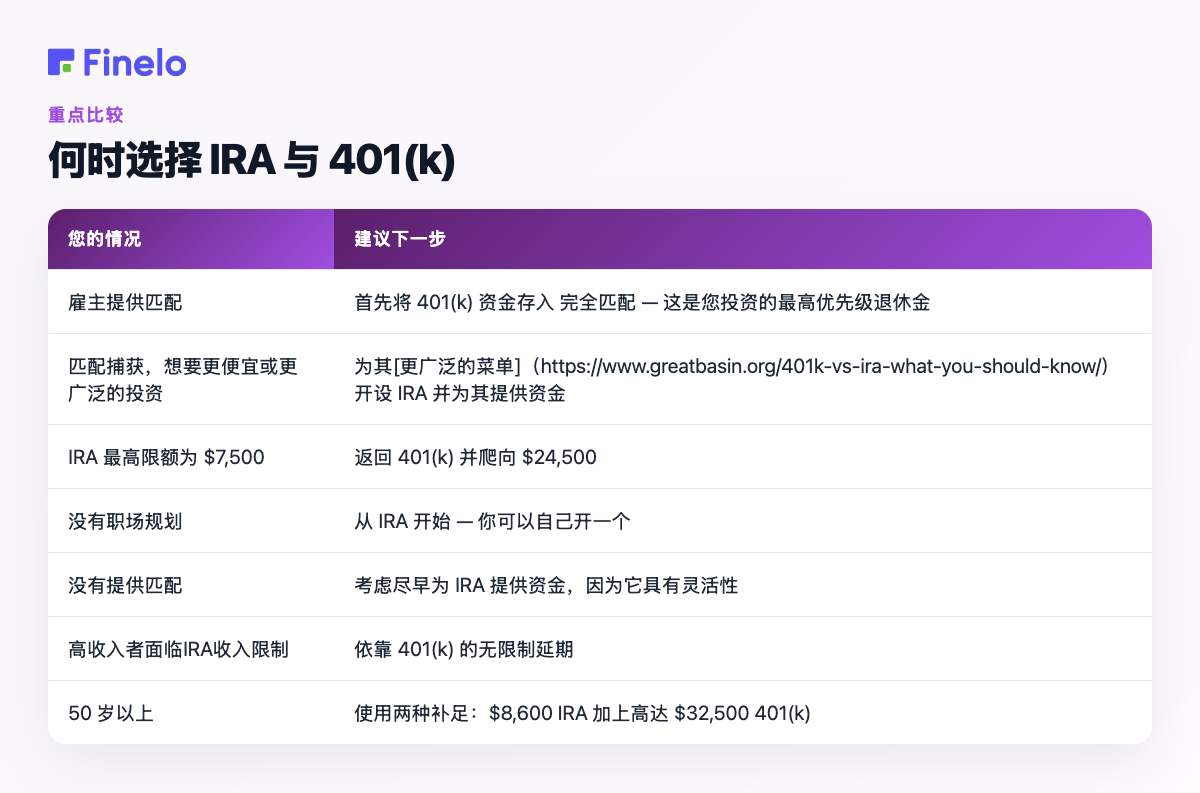
Task: Select the 依靠 401(k) 的无限制延期 cell
Action: pos(743,649)
